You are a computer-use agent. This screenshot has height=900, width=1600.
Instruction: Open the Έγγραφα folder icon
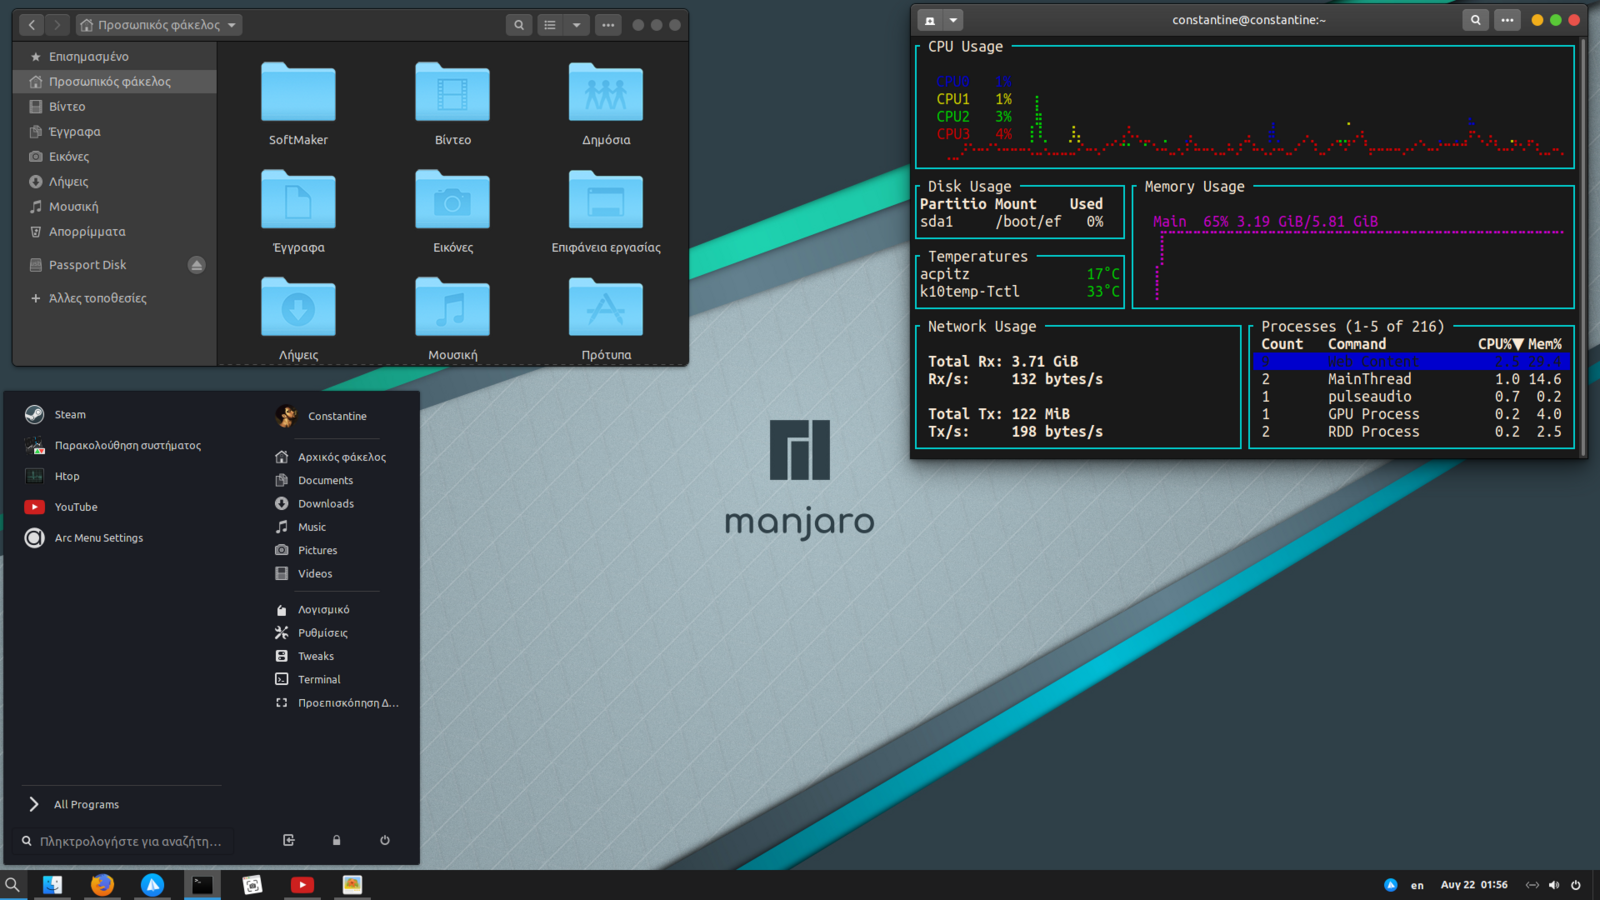(x=298, y=200)
